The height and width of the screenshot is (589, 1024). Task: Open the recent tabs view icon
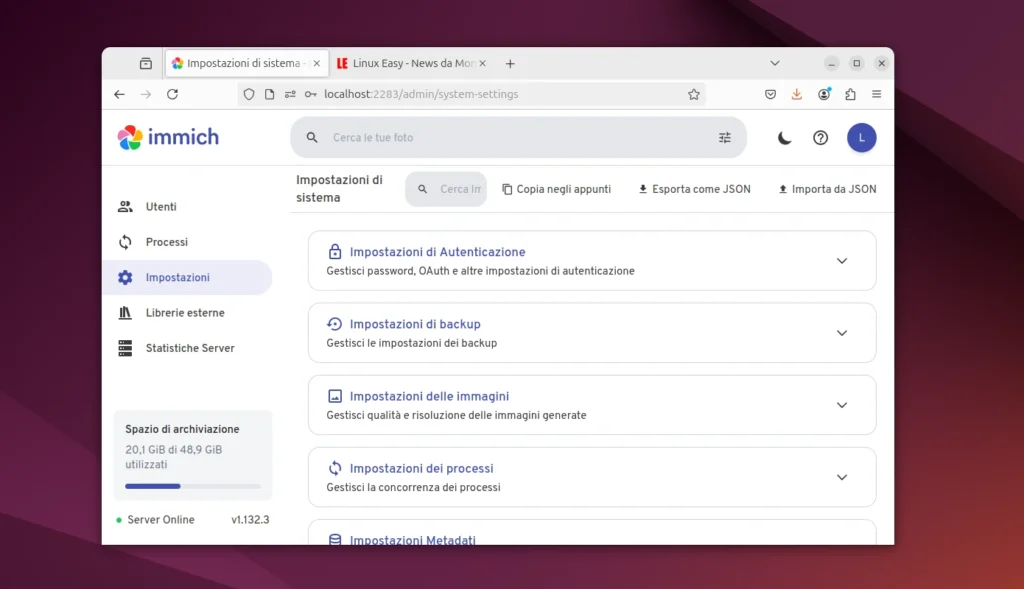pyautogui.click(x=146, y=63)
